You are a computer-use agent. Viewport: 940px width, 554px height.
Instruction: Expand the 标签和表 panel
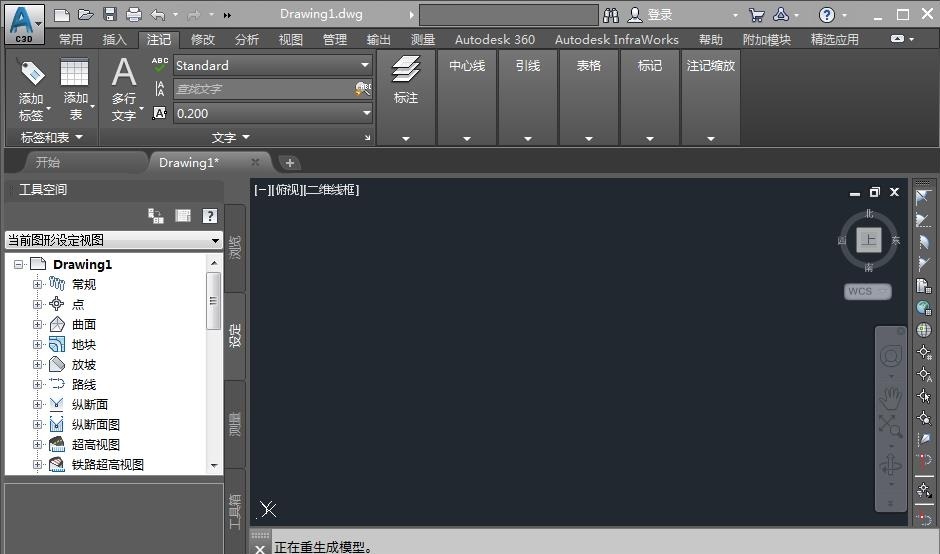(51, 137)
